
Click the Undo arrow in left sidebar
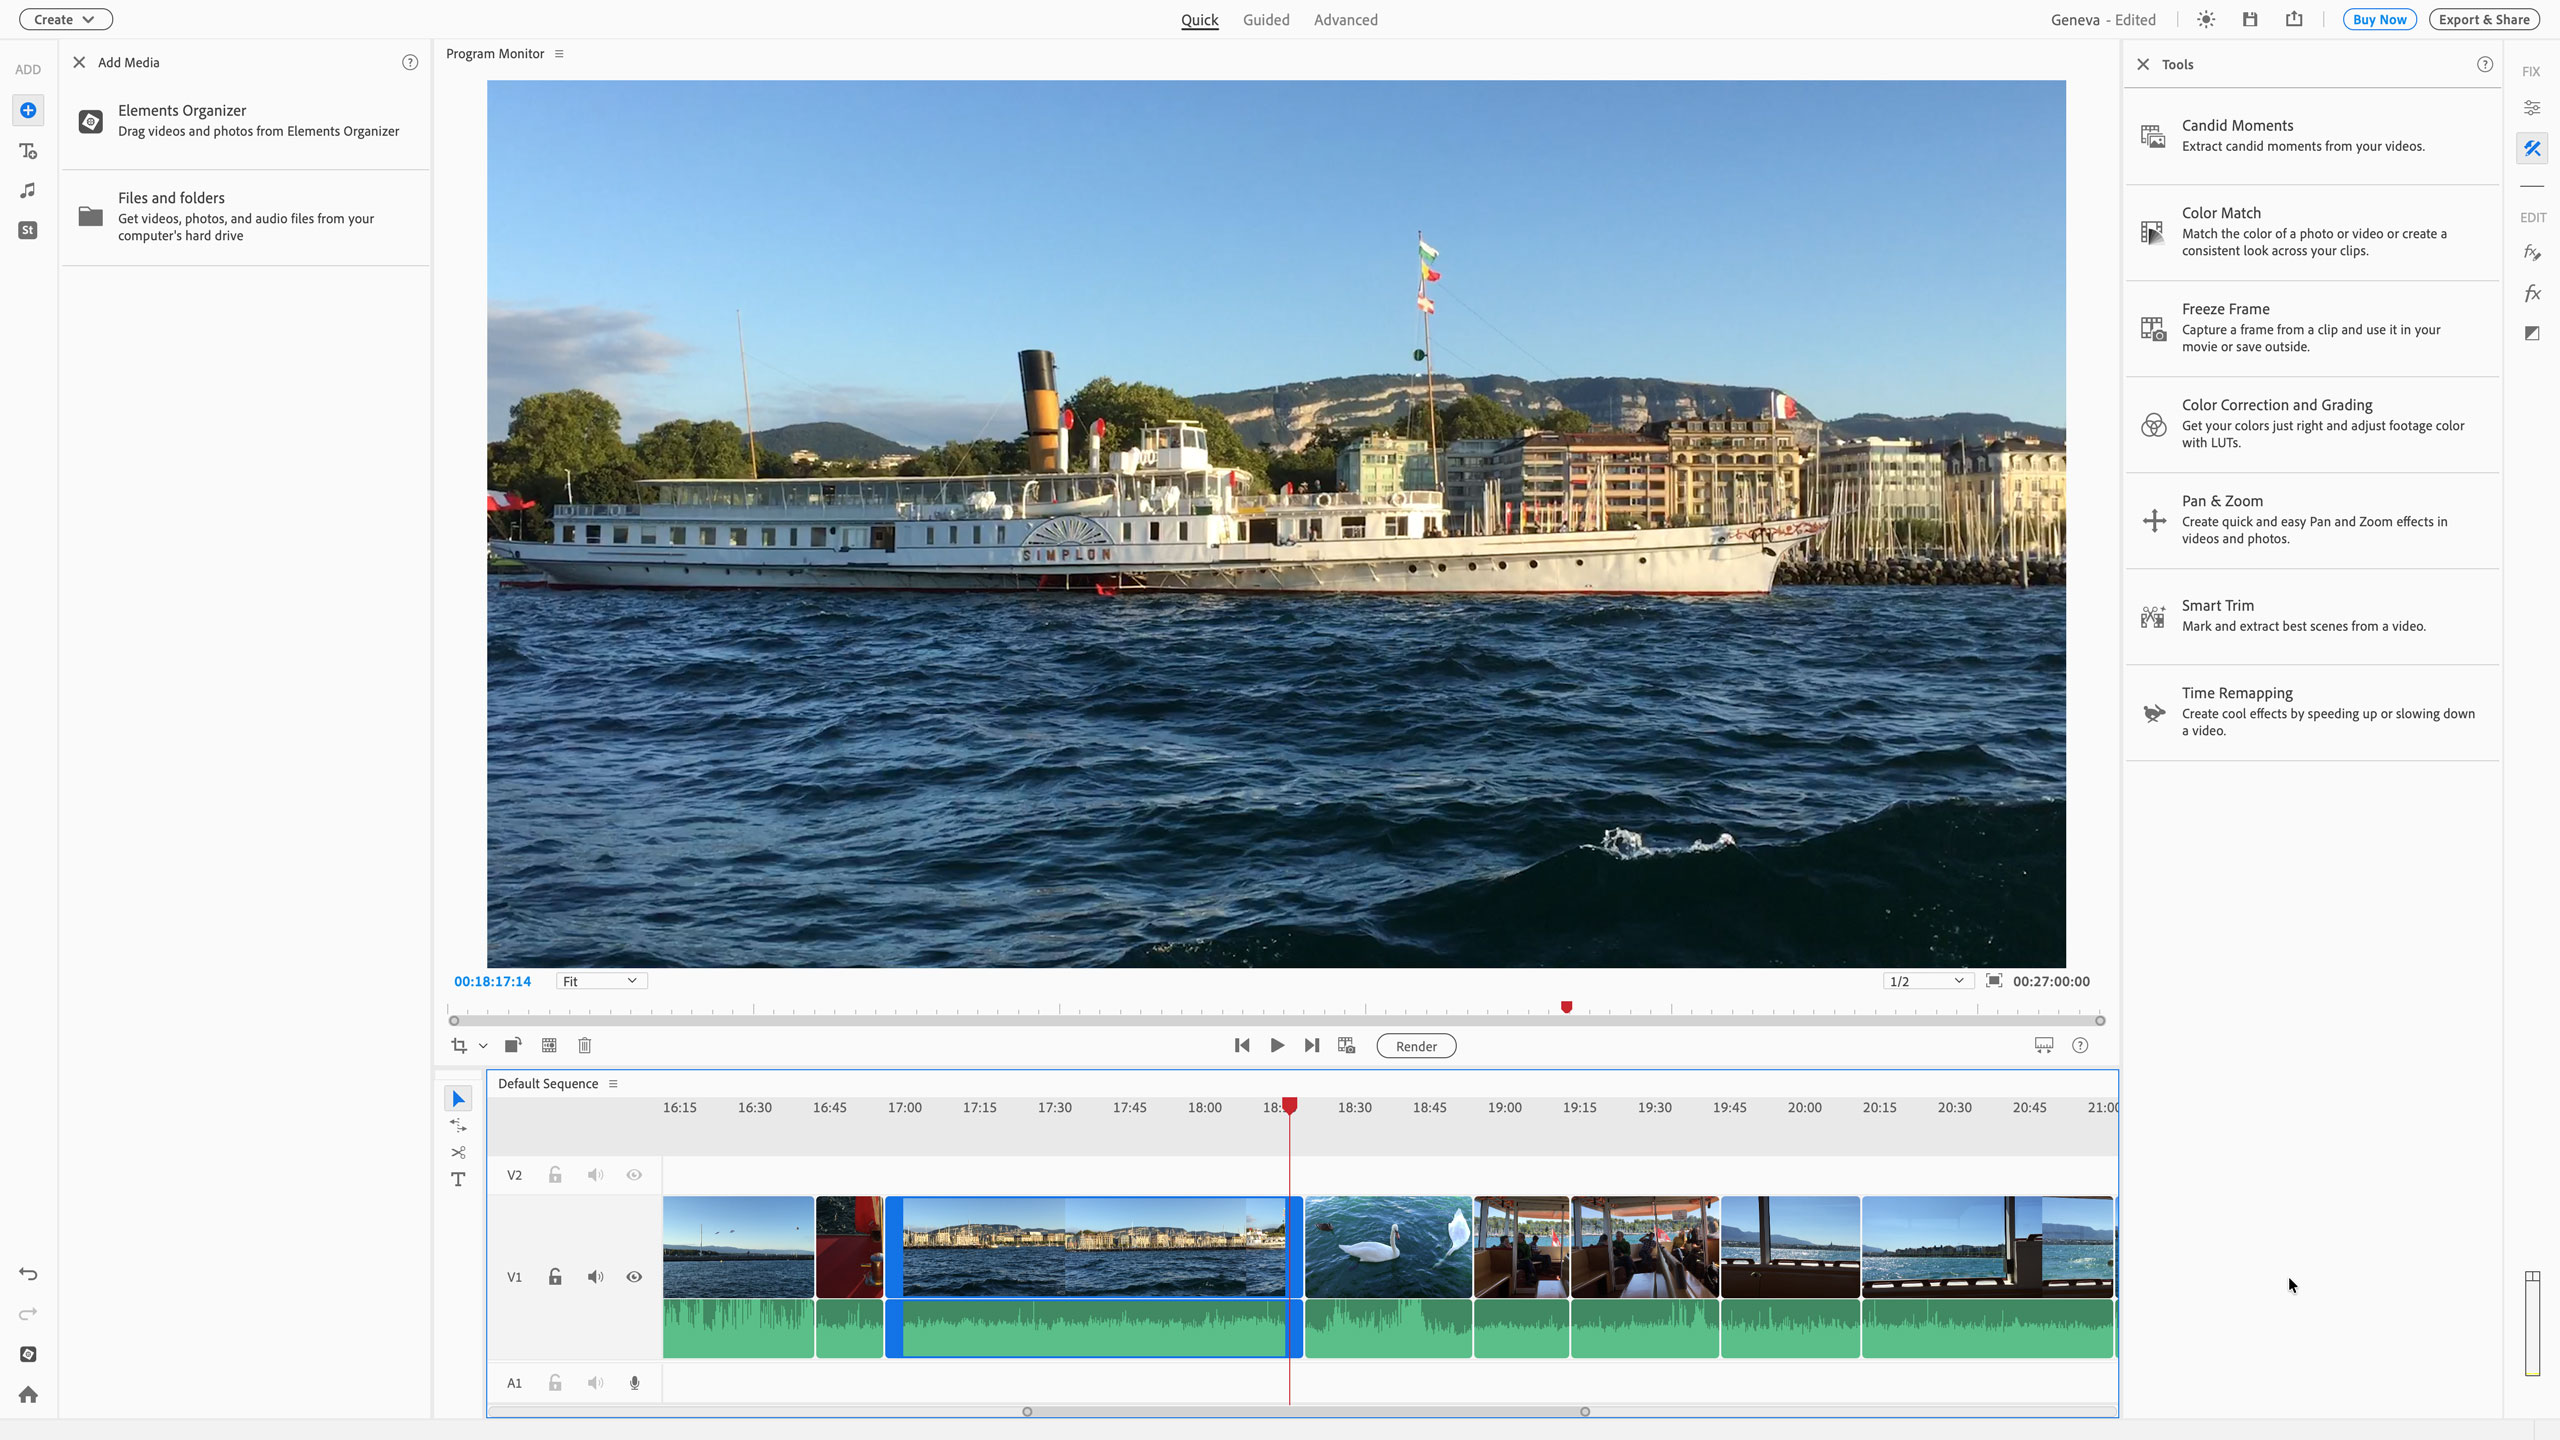click(x=28, y=1274)
